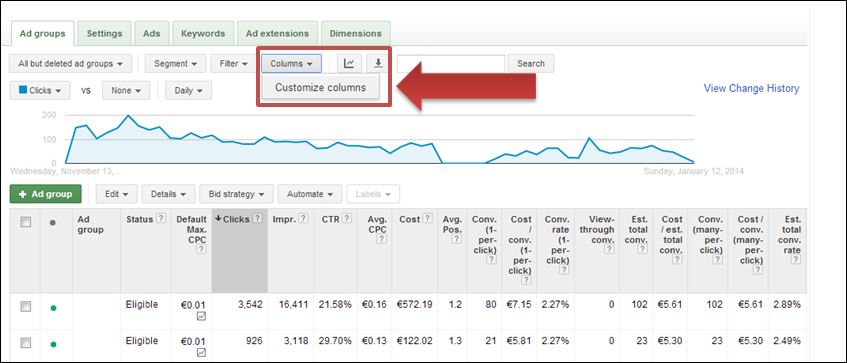Click the blue Clicks color square
This screenshot has width=847, height=363.
click(23, 90)
